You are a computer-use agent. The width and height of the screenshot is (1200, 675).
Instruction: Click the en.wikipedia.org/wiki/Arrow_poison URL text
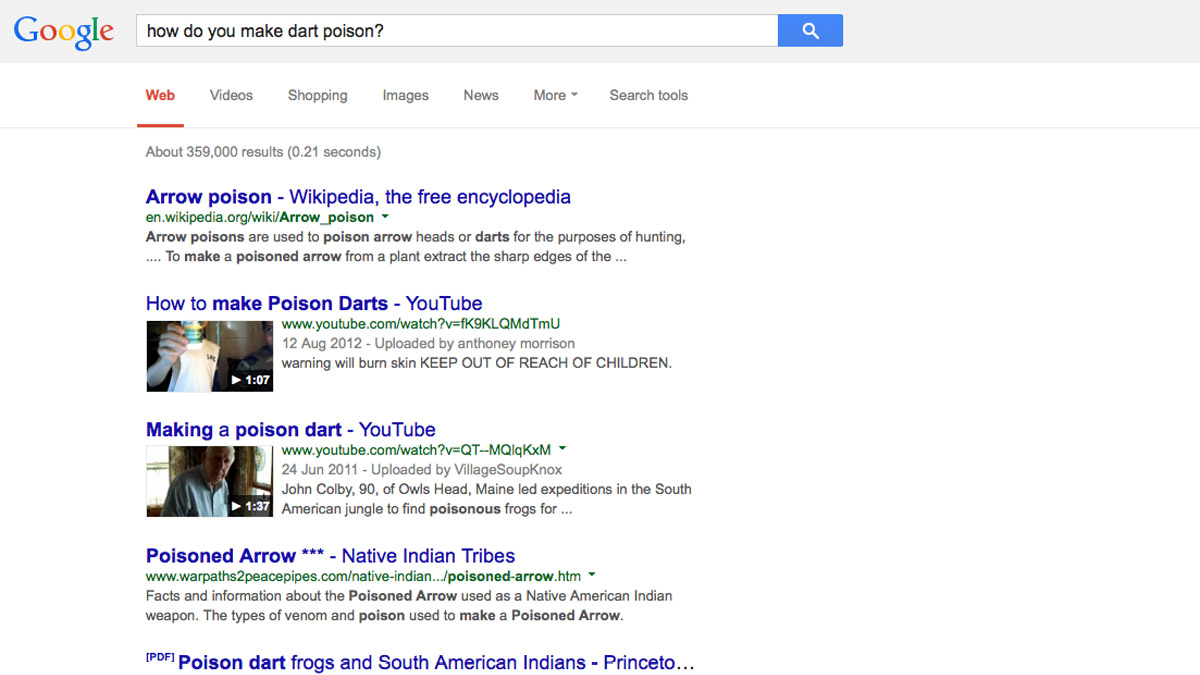click(260, 217)
